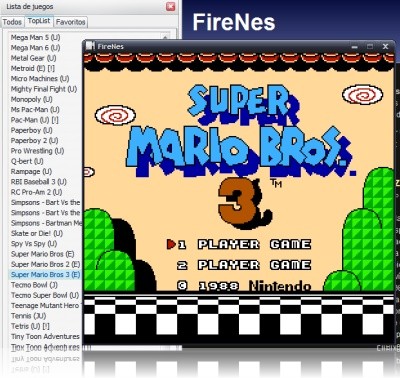Select Simpsons - Bartman Me... entry
This screenshot has width=400, height=378.
[x=46, y=223]
